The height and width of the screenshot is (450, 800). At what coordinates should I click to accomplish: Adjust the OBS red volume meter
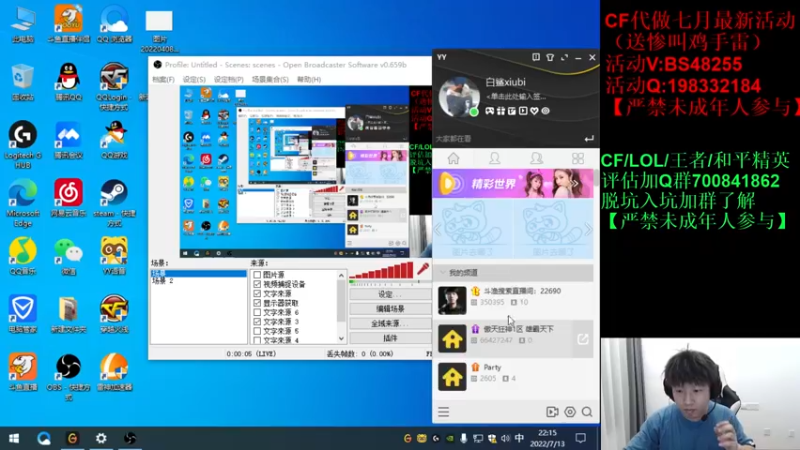383,270
